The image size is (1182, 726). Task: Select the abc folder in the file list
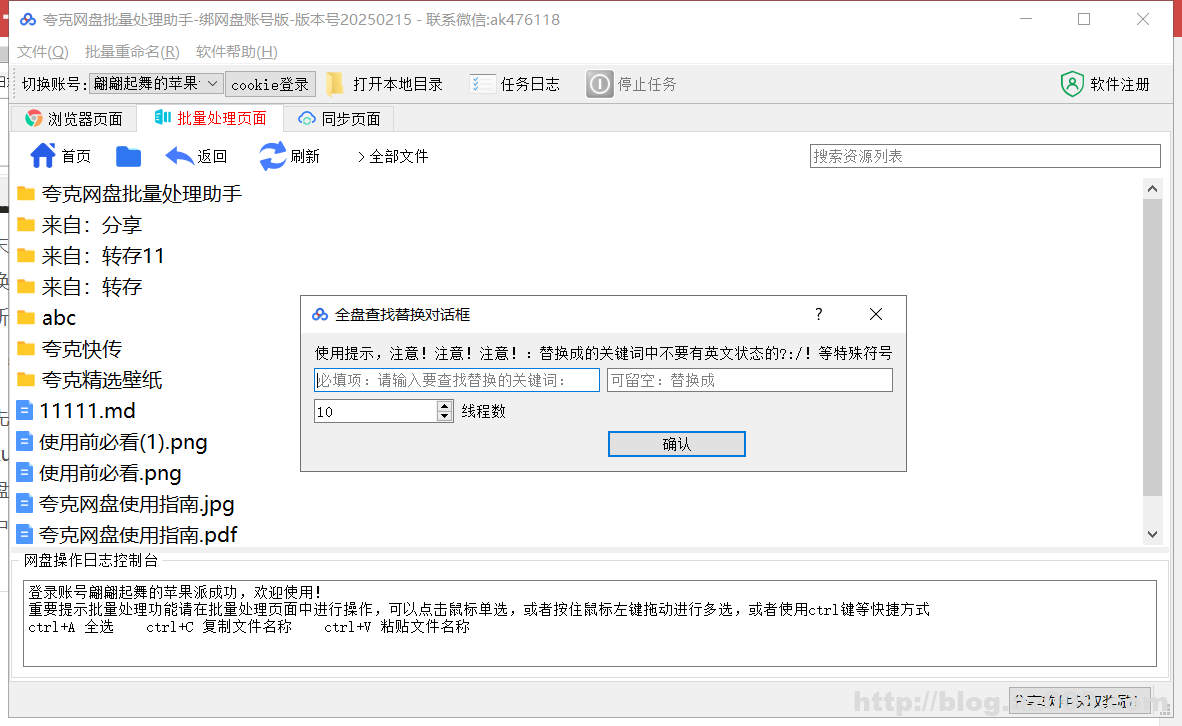click(58, 318)
